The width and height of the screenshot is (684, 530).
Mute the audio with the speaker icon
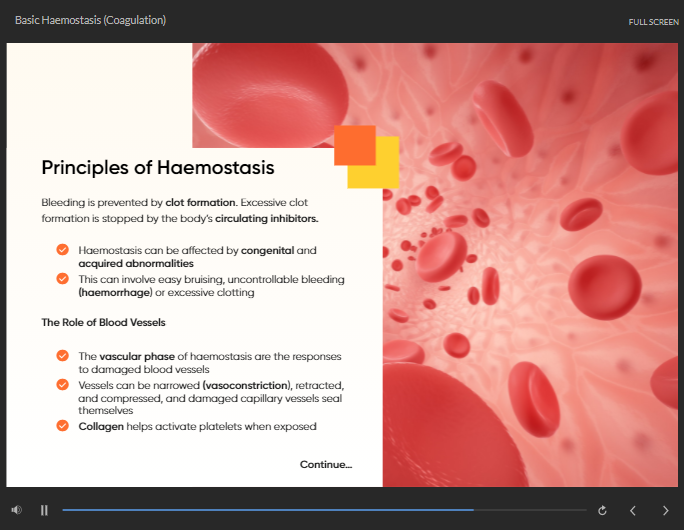point(17,510)
